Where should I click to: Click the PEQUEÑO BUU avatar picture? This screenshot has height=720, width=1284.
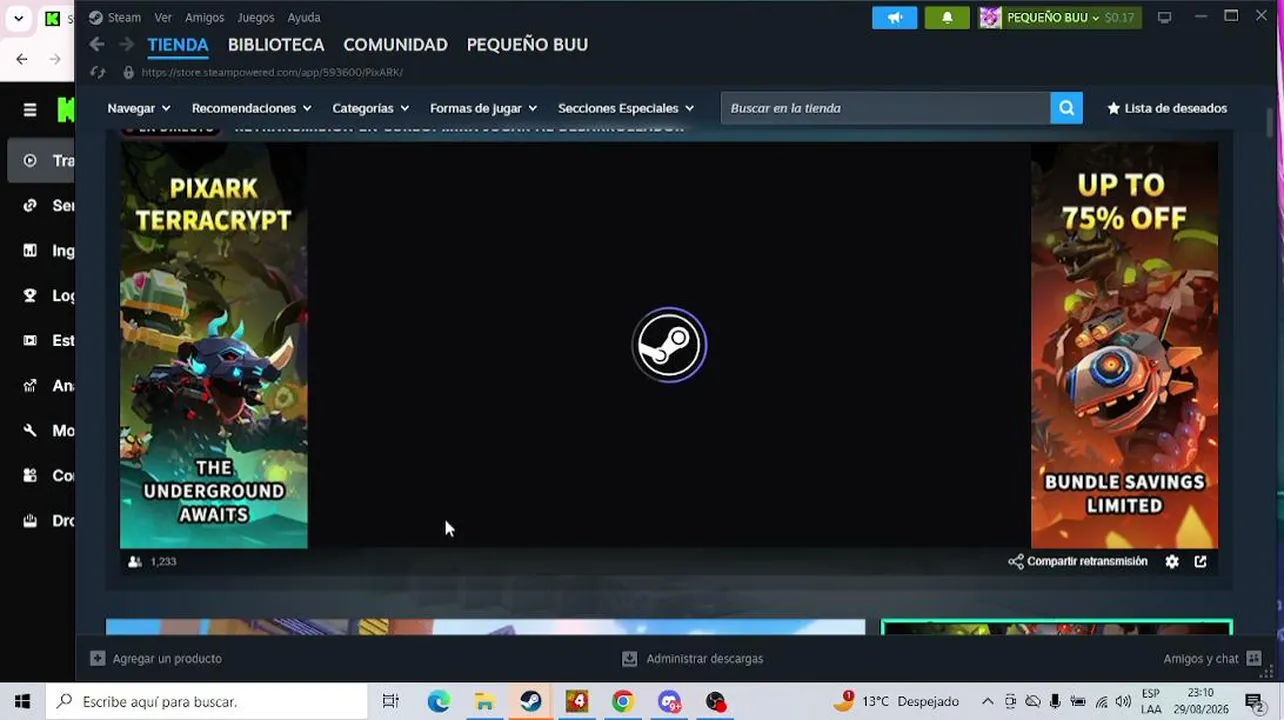(990, 17)
